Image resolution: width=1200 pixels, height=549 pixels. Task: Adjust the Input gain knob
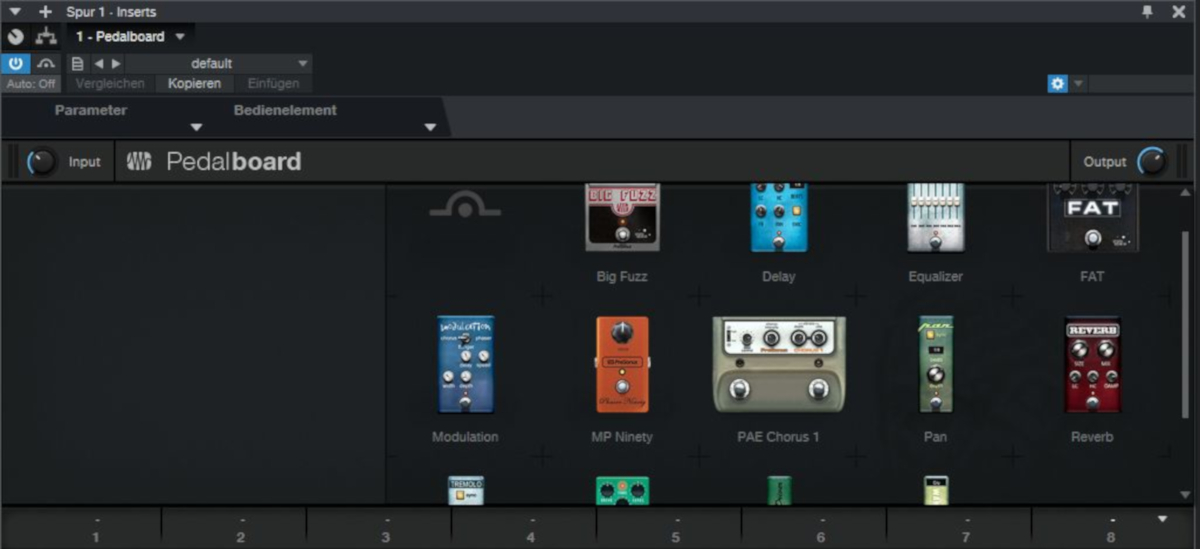(42, 161)
